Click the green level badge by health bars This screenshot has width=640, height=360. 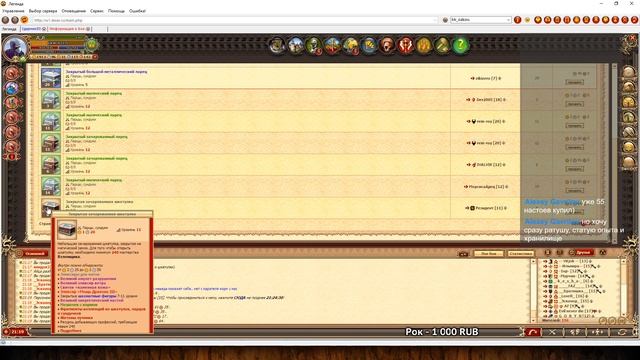tap(92, 44)
